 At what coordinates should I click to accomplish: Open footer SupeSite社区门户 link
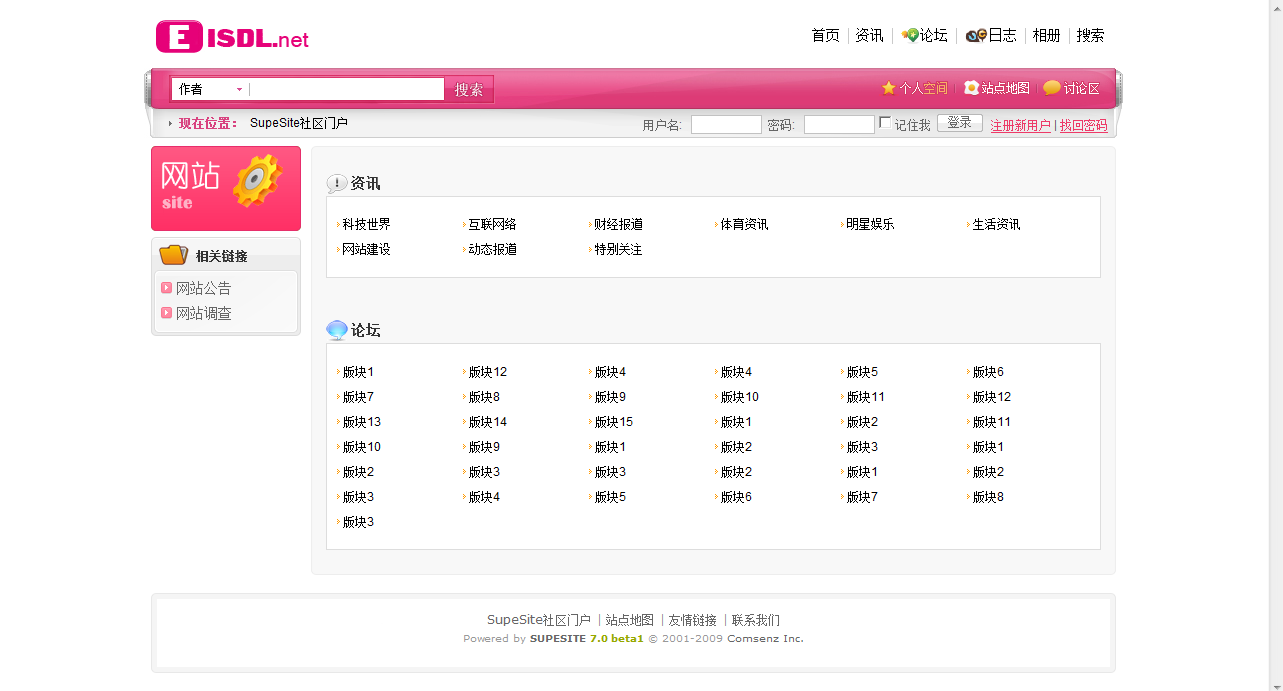click(x=539, y=620)
